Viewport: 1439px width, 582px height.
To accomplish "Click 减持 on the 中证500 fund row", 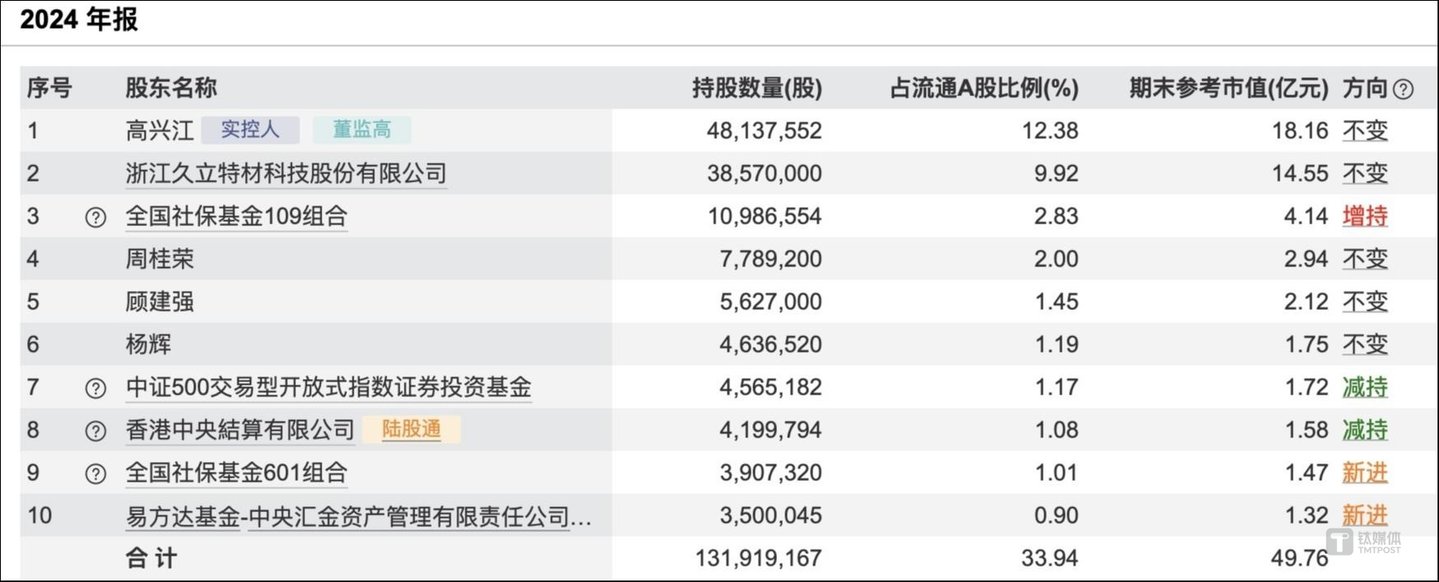I will pos(1366,387).
